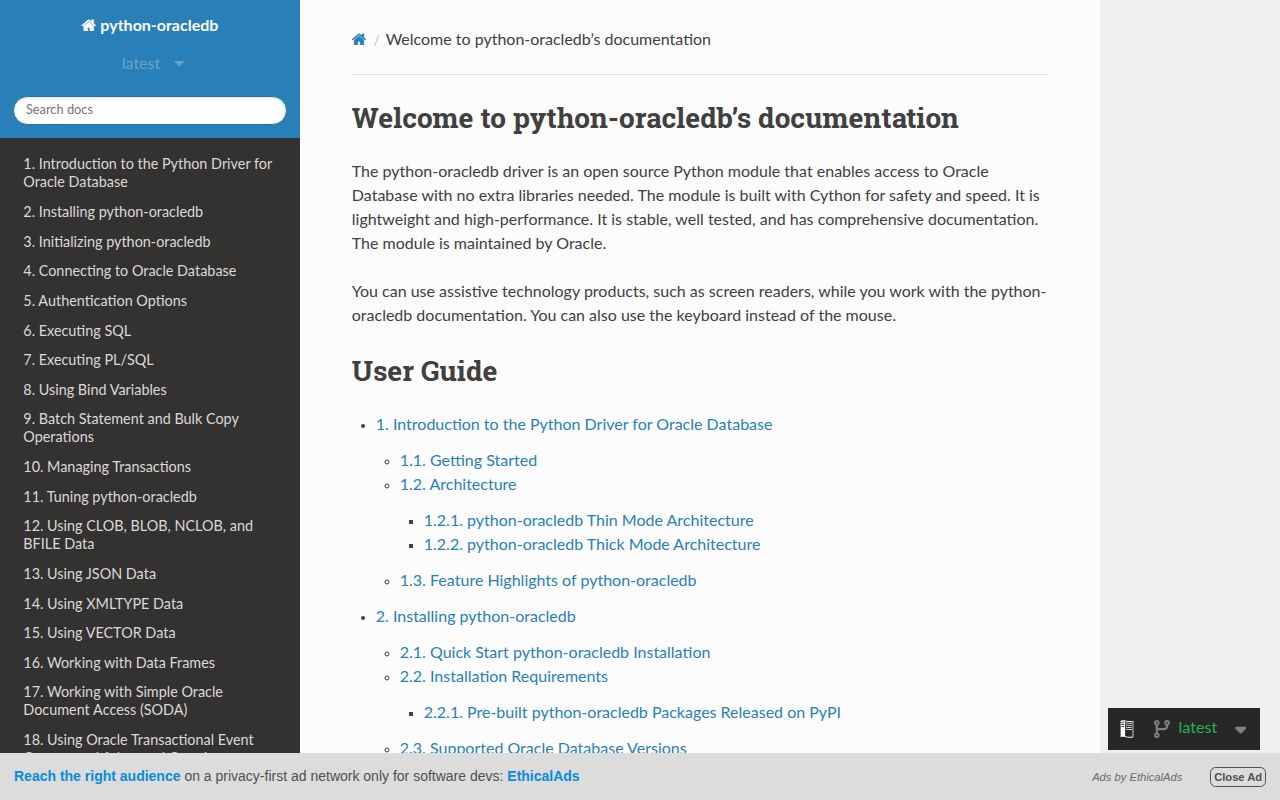Open the EthicalAds link in banner
This screenshot has width=1280, height=800.
tap(543, 776)
